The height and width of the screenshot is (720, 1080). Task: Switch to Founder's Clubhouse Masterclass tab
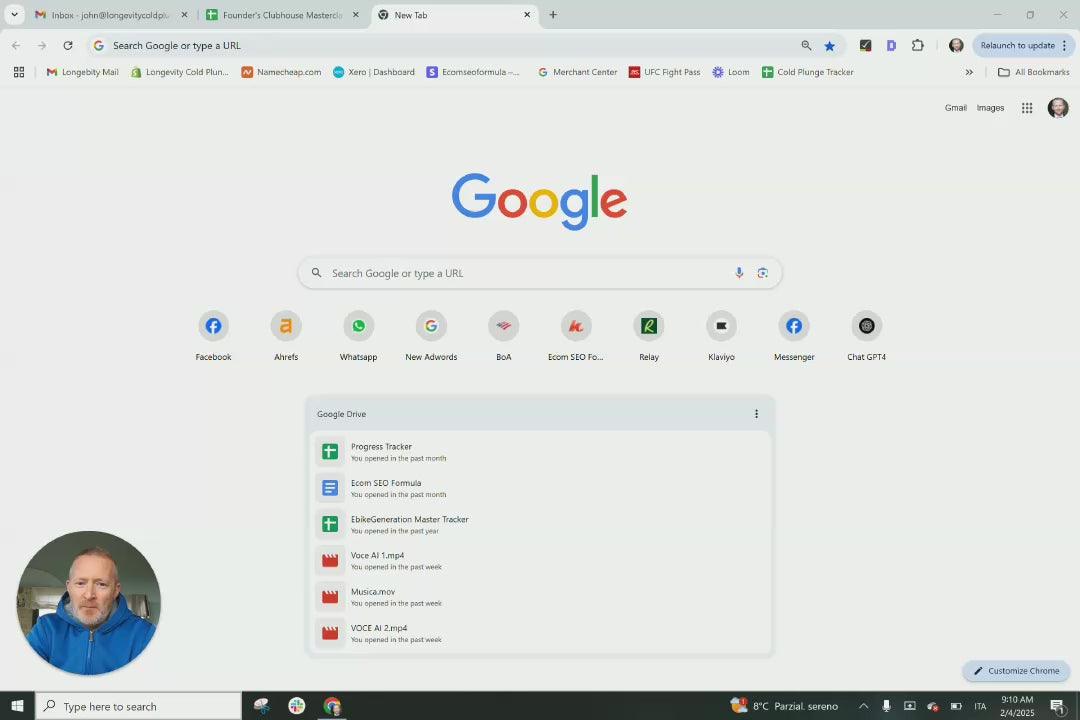[x=282, y=15]
